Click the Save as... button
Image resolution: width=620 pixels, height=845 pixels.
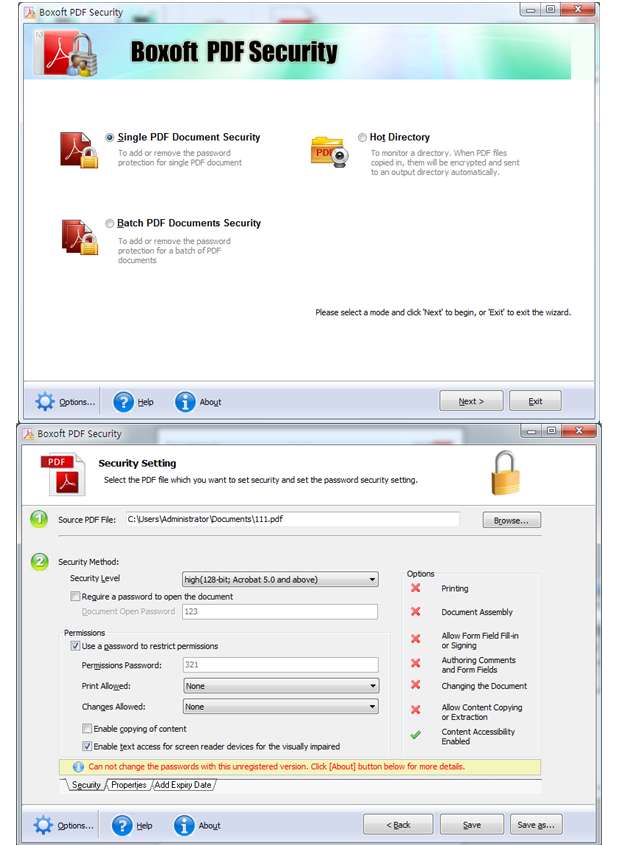(536, 825)
